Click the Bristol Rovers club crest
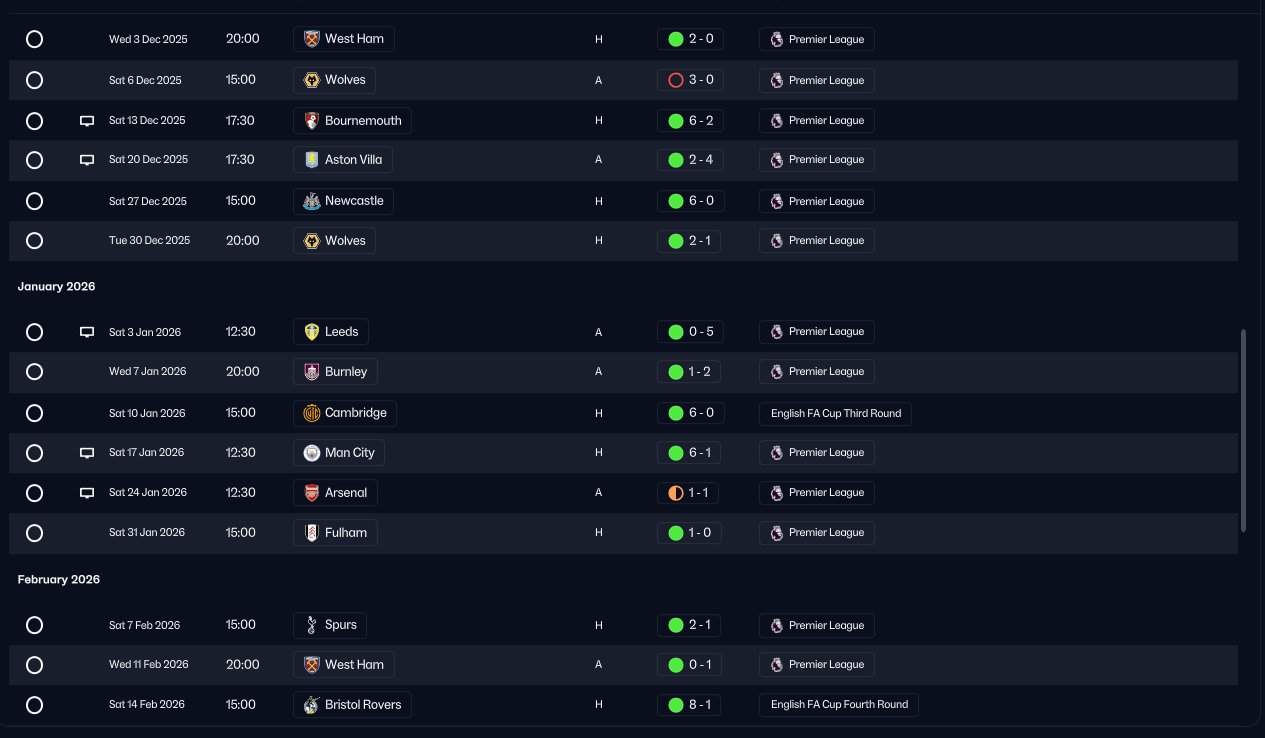 (311, 705)
